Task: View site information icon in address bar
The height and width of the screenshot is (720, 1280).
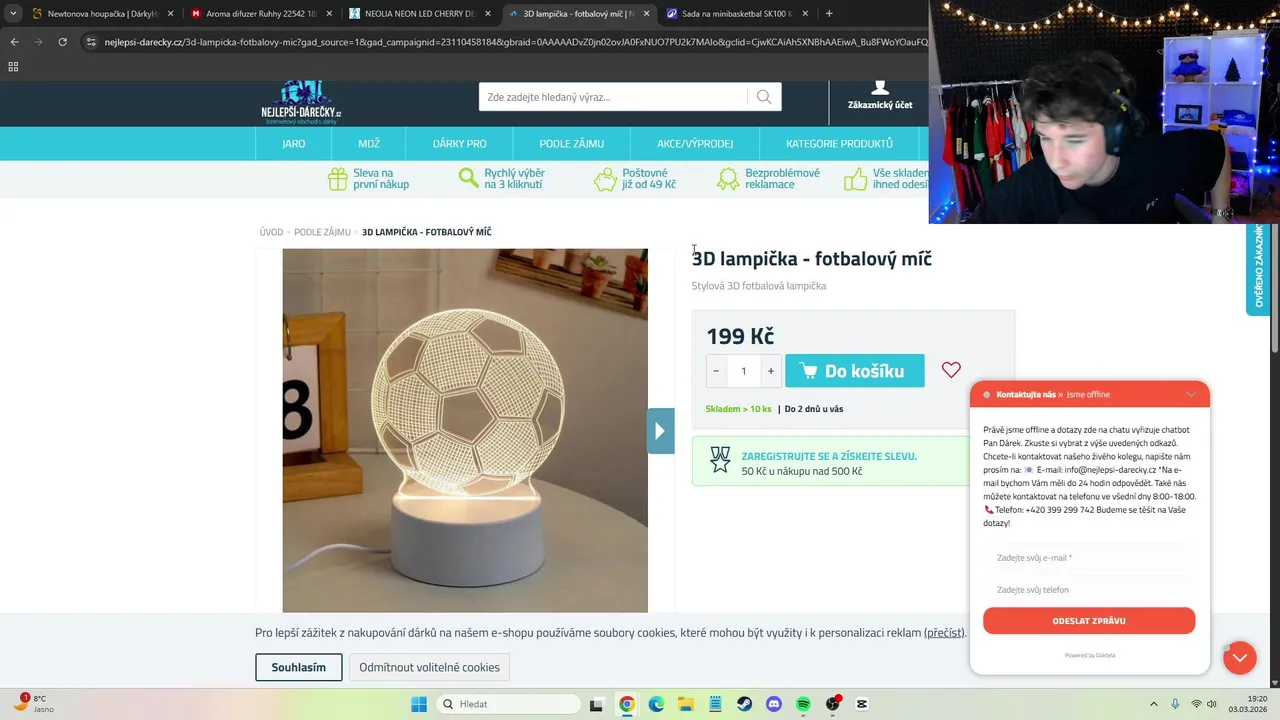Action: [91, 42]
